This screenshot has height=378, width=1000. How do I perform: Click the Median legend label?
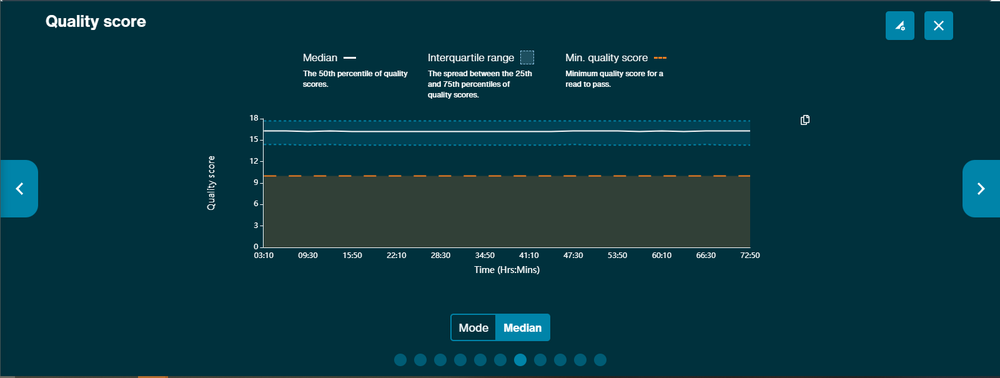(x=320, y=58)
